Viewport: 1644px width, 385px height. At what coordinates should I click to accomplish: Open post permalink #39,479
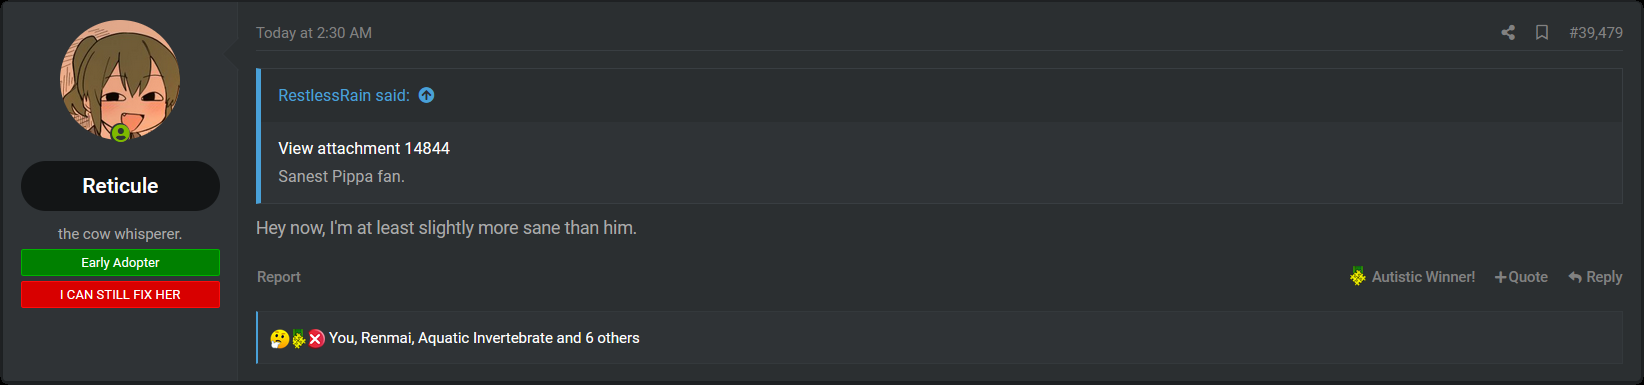1596,33
